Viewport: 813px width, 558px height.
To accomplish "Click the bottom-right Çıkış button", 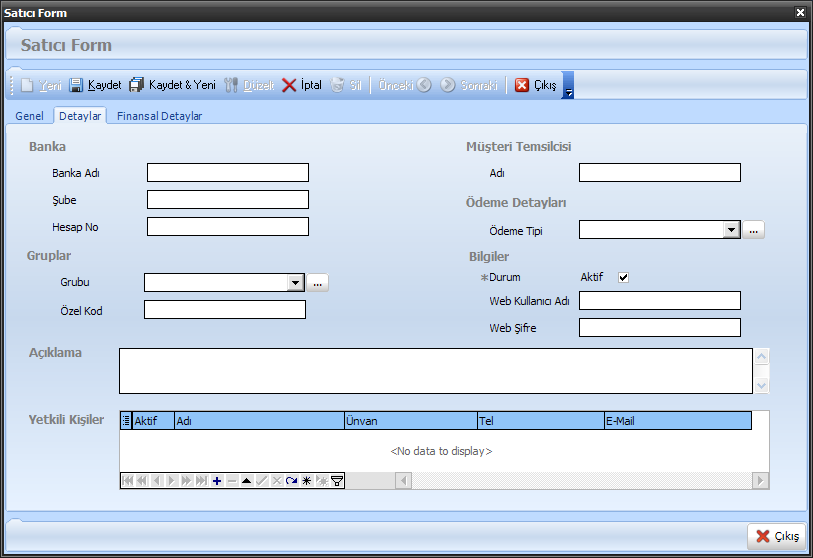I will pyautogui.click(x=777, y=536).
